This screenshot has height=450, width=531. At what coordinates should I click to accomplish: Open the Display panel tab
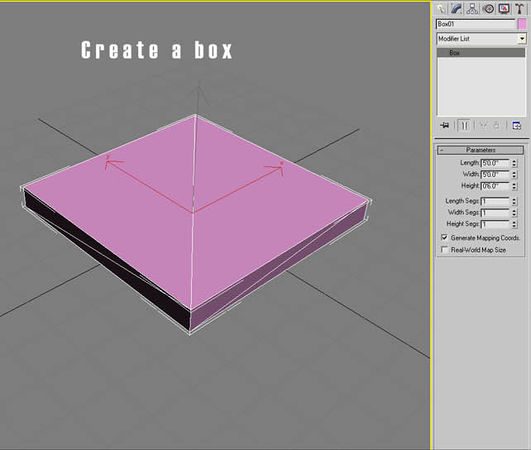click(504, 8)
